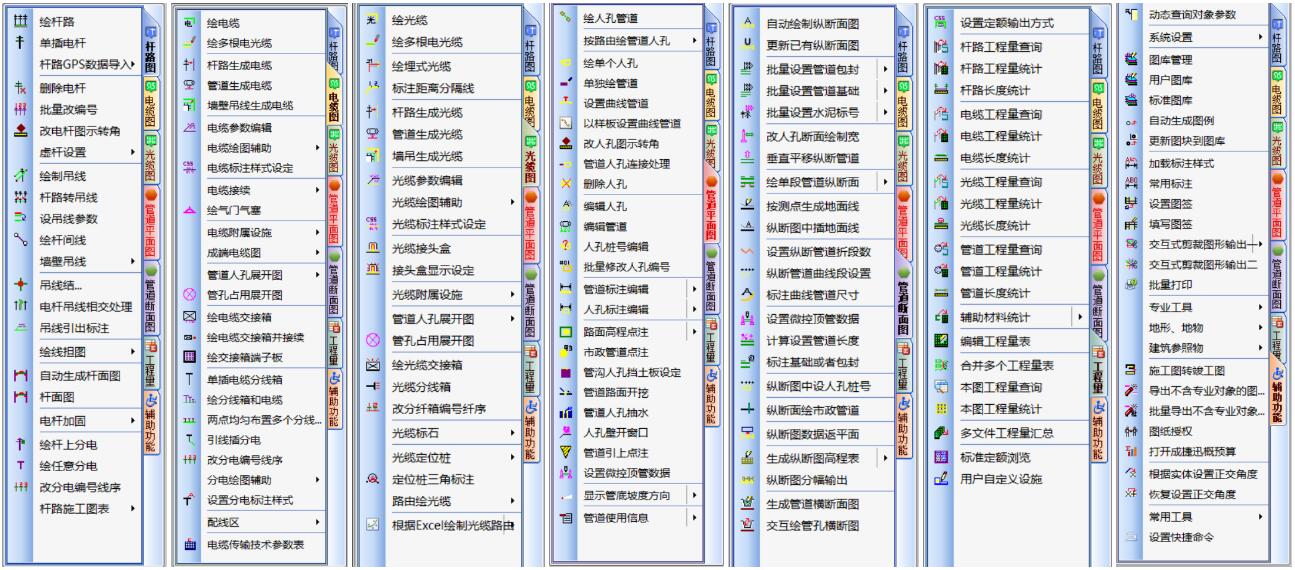1295x570 pixels.
Task: Open the 配线区 submenu
Action: point(318,522)
